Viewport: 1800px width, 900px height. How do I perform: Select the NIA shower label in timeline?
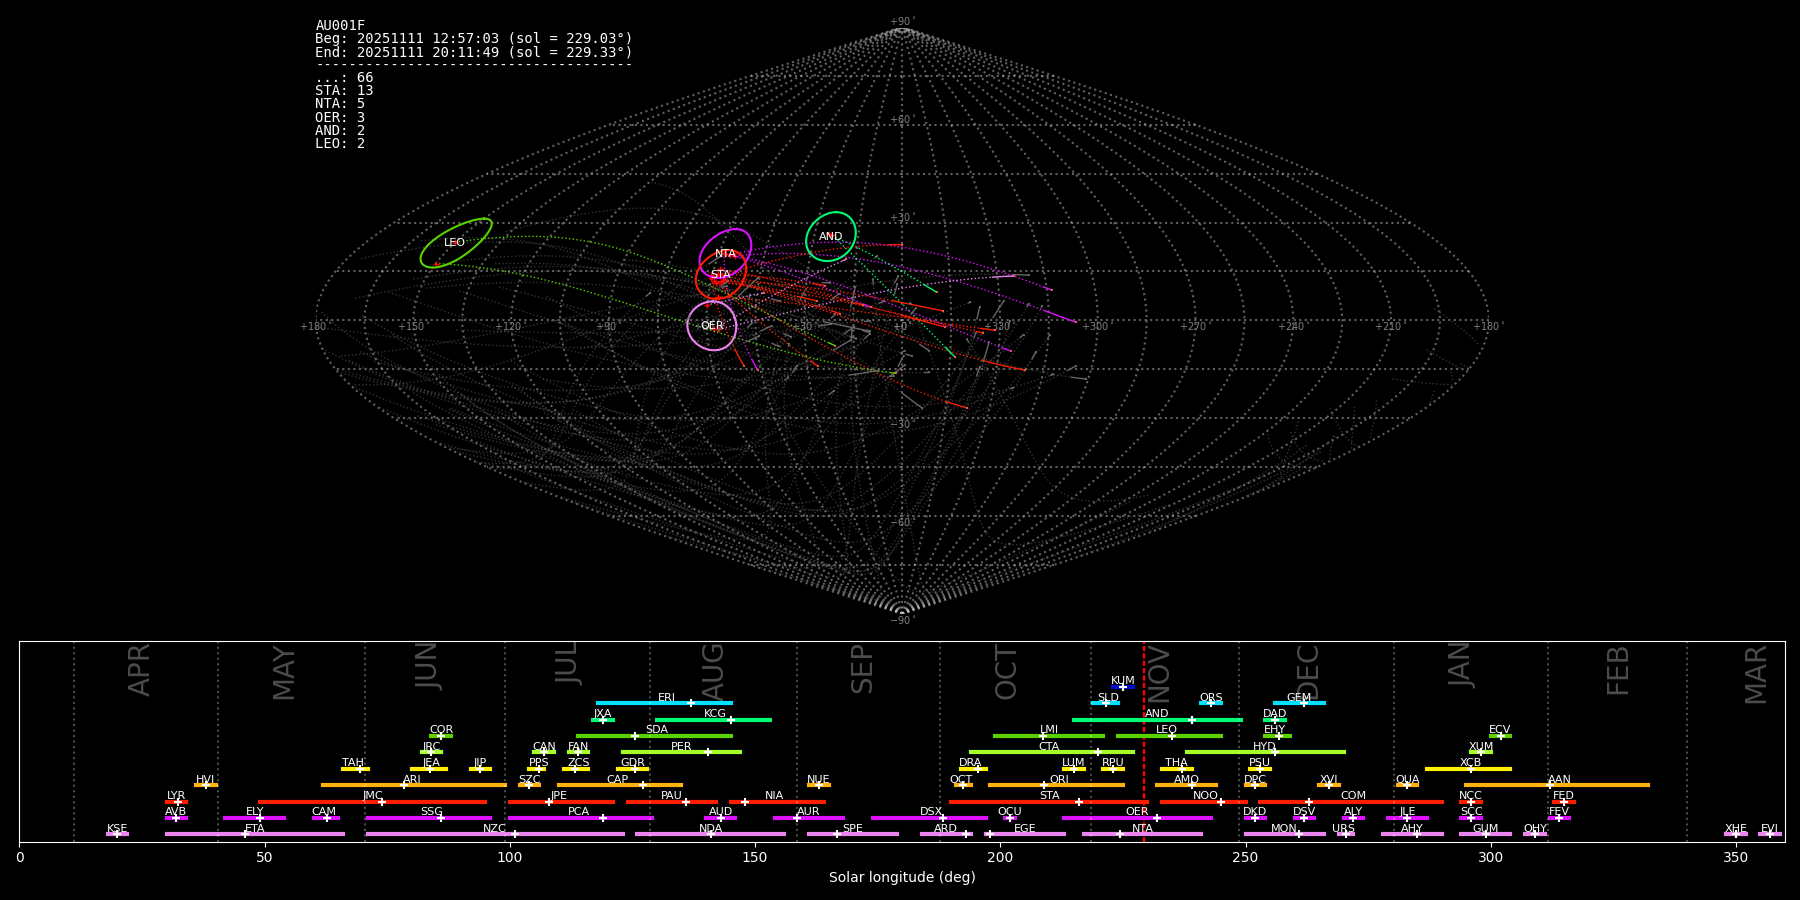(774, 796)
